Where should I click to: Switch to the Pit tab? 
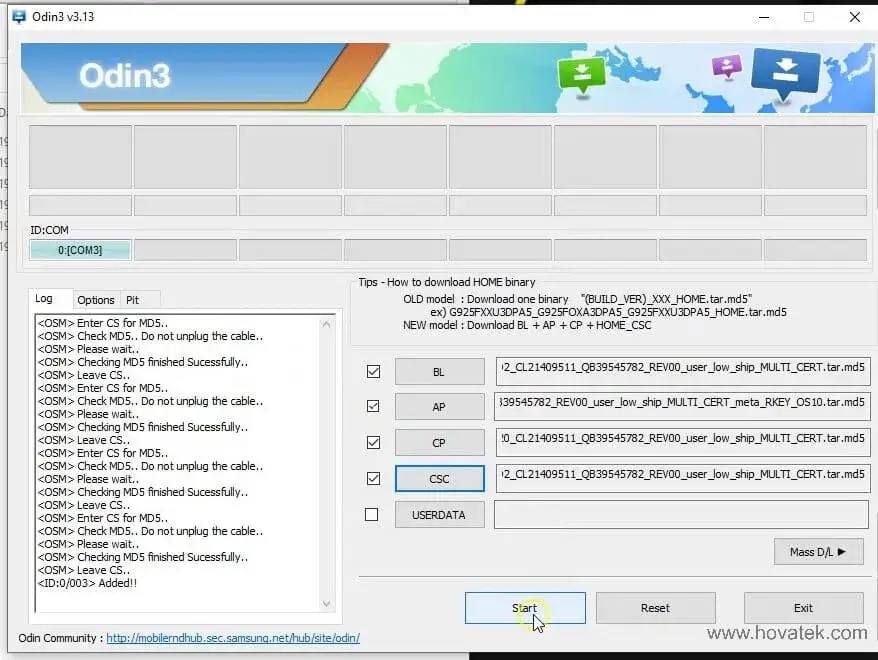tap(139, 299)
